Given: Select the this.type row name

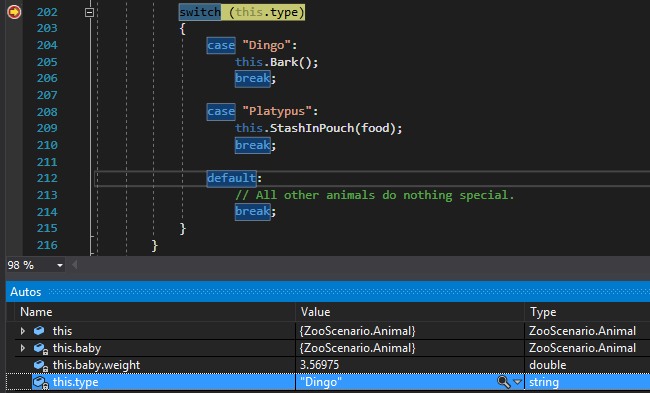Looking at the screenshot, I should (x=75, y=382).
